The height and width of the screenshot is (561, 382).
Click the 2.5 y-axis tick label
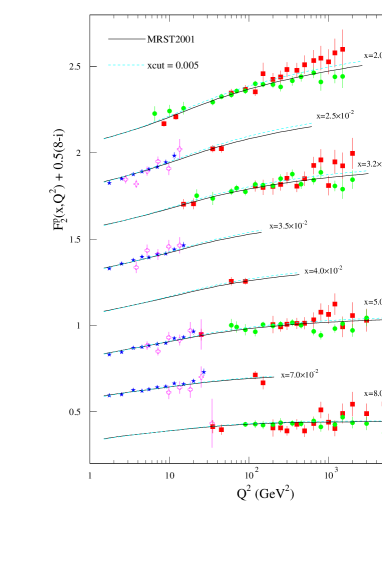point(75,67)
